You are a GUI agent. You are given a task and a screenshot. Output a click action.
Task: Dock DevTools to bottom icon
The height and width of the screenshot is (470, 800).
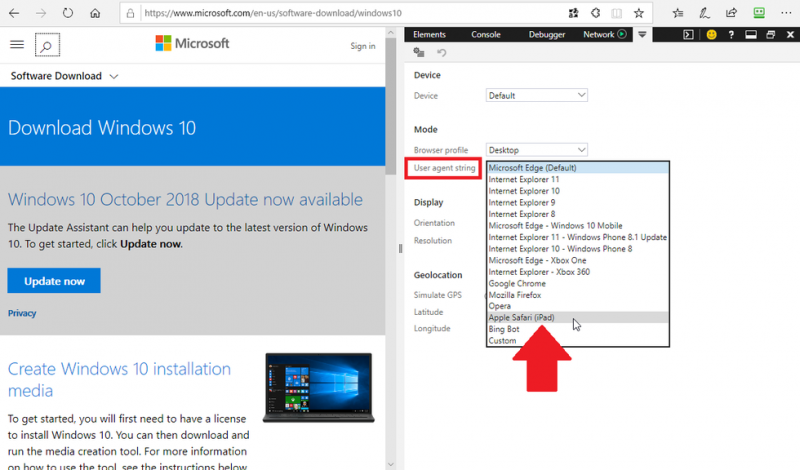tap(751, 35)
